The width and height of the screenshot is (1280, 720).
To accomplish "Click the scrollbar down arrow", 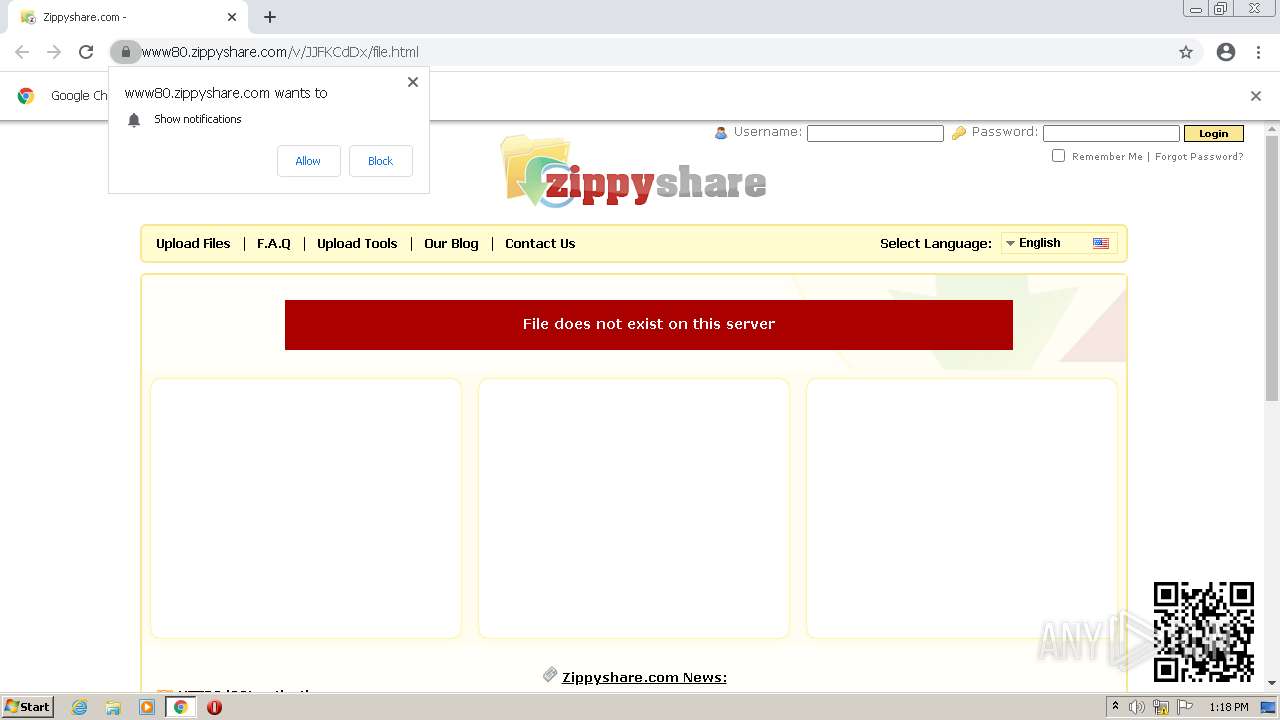I will click(1272, 683).
